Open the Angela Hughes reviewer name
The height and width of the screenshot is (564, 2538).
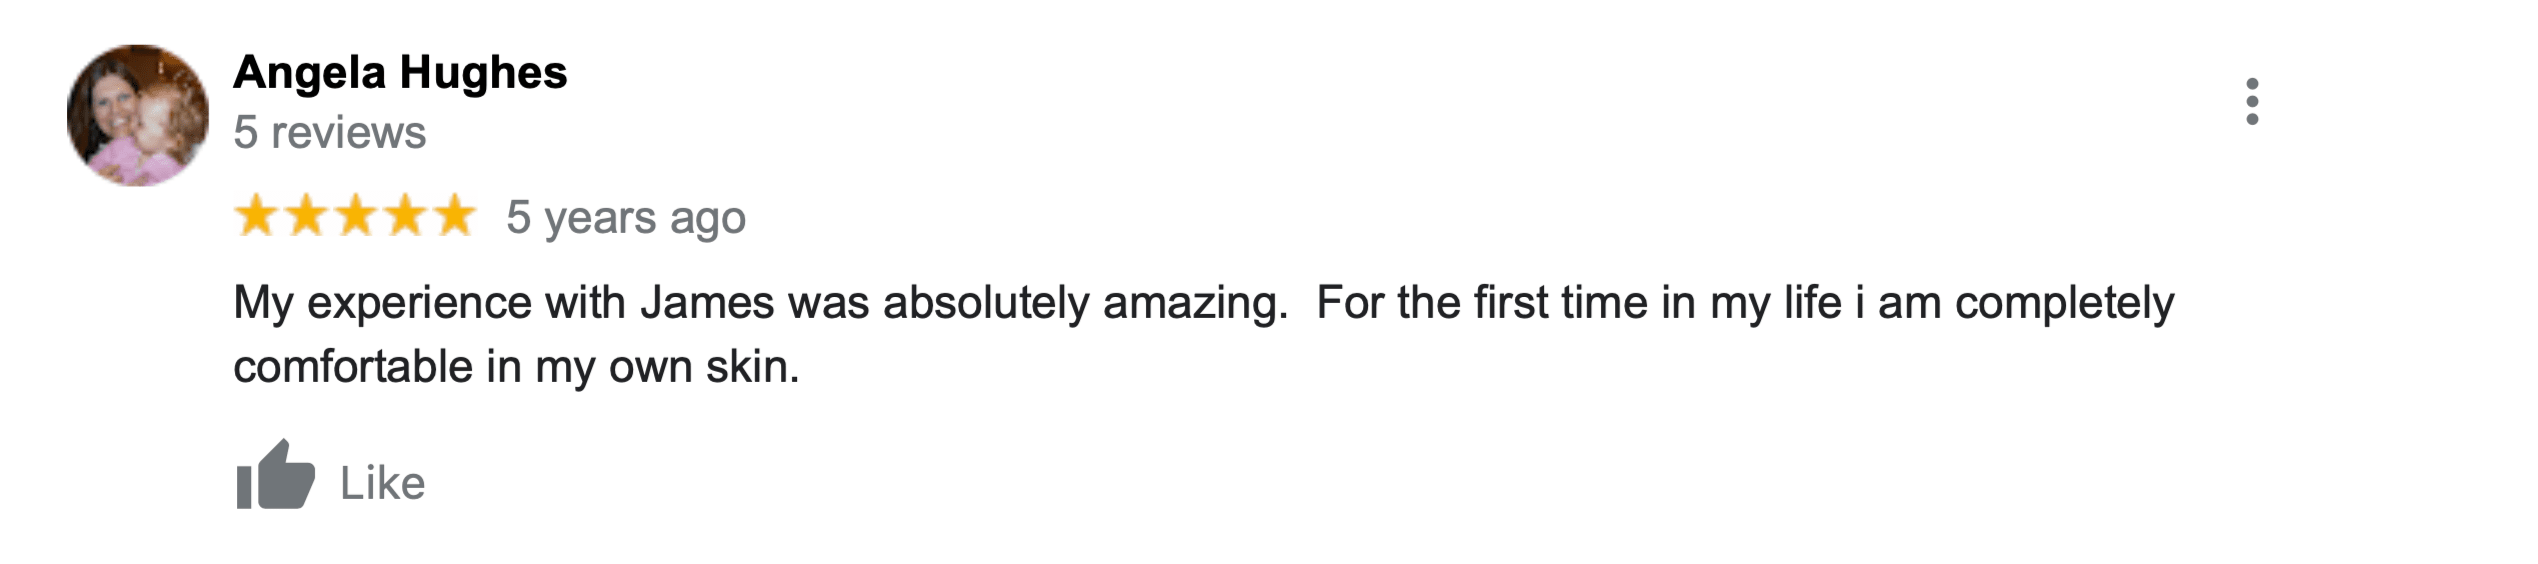point(400,73)
